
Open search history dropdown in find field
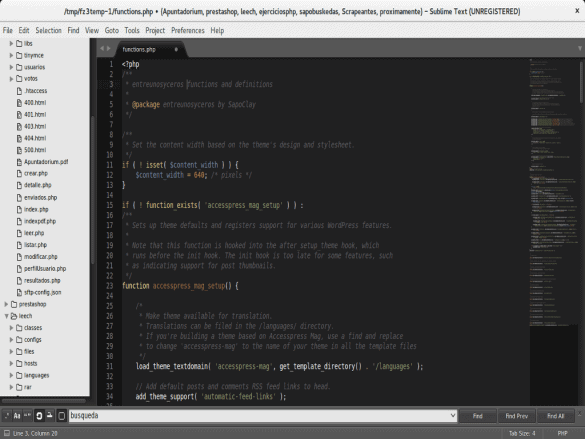tap(453, 416)
